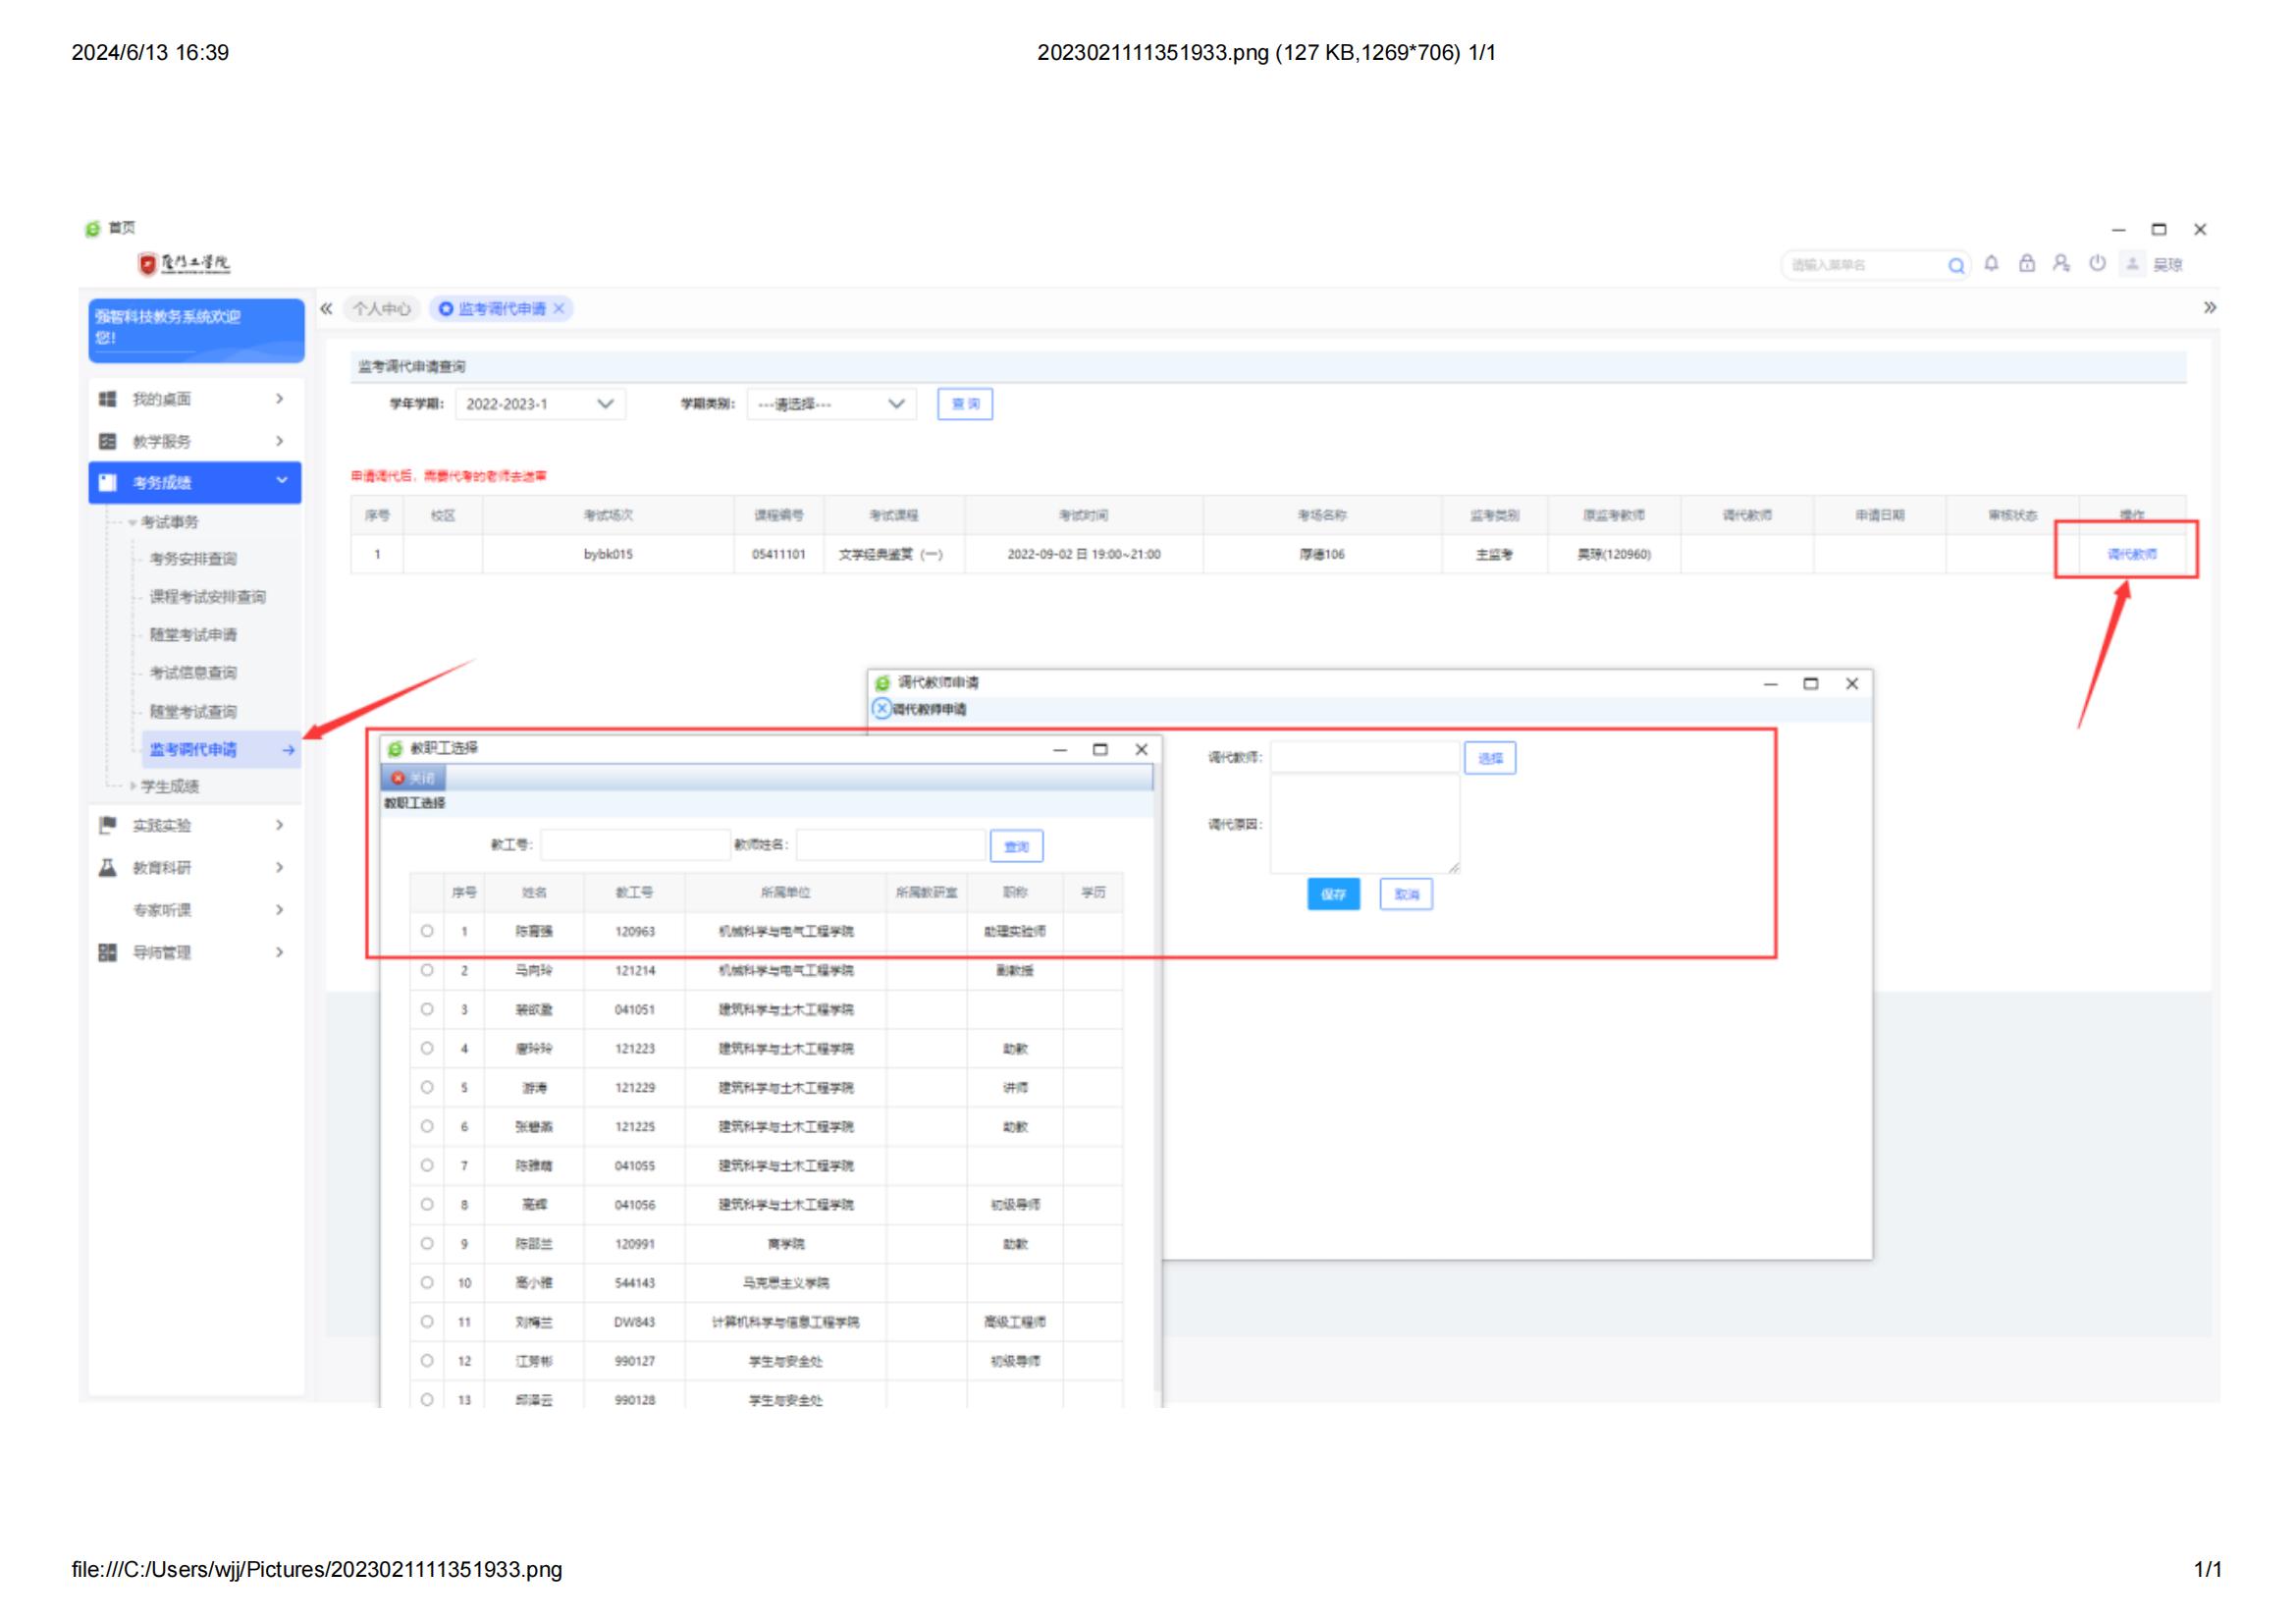Select radio button for row 5 游涛

427,1087
